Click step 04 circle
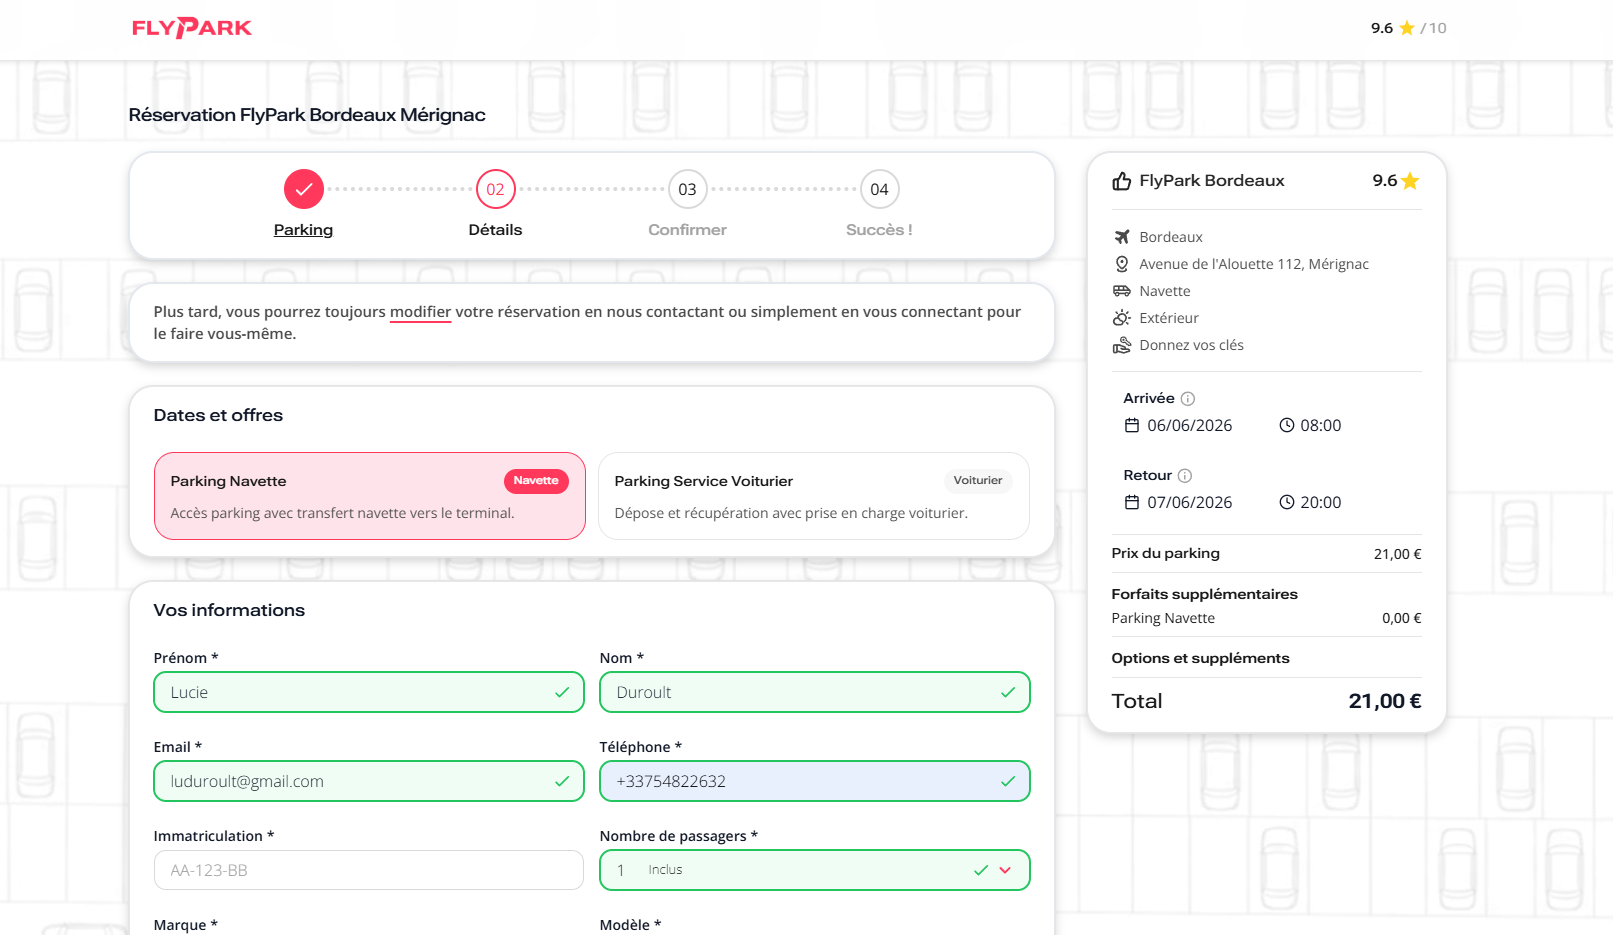This screenshot has width=1613, height=935. pos(879,189)
